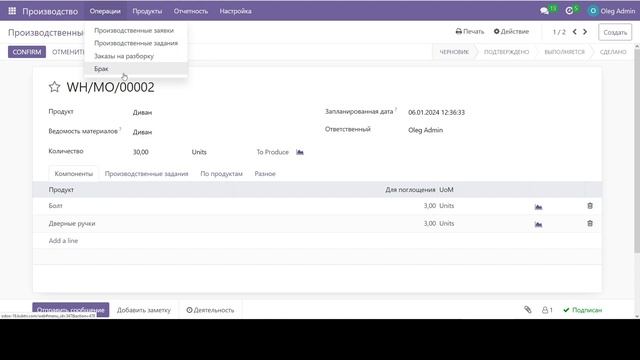
Task: Click Отправить сообщение button
Action: pos(71,310)
